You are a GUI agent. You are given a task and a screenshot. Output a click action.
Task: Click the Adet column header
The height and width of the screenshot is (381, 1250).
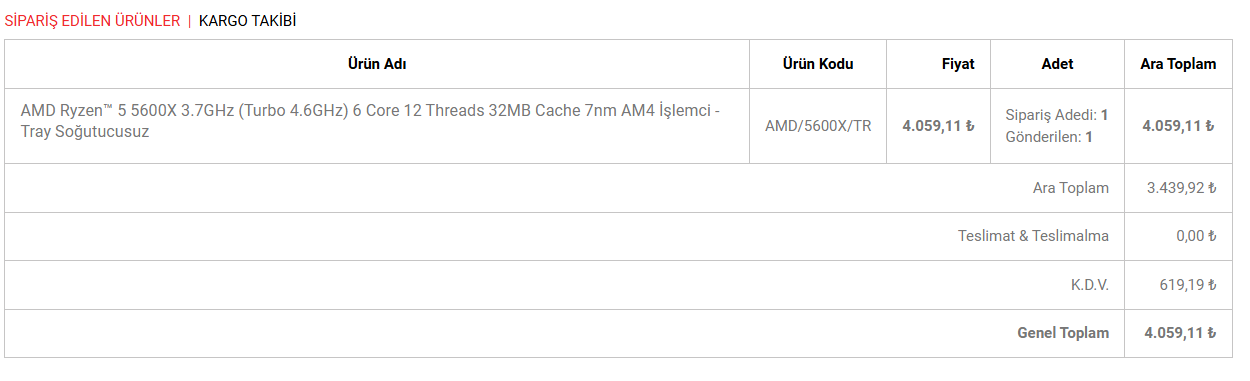(1057, 64)
